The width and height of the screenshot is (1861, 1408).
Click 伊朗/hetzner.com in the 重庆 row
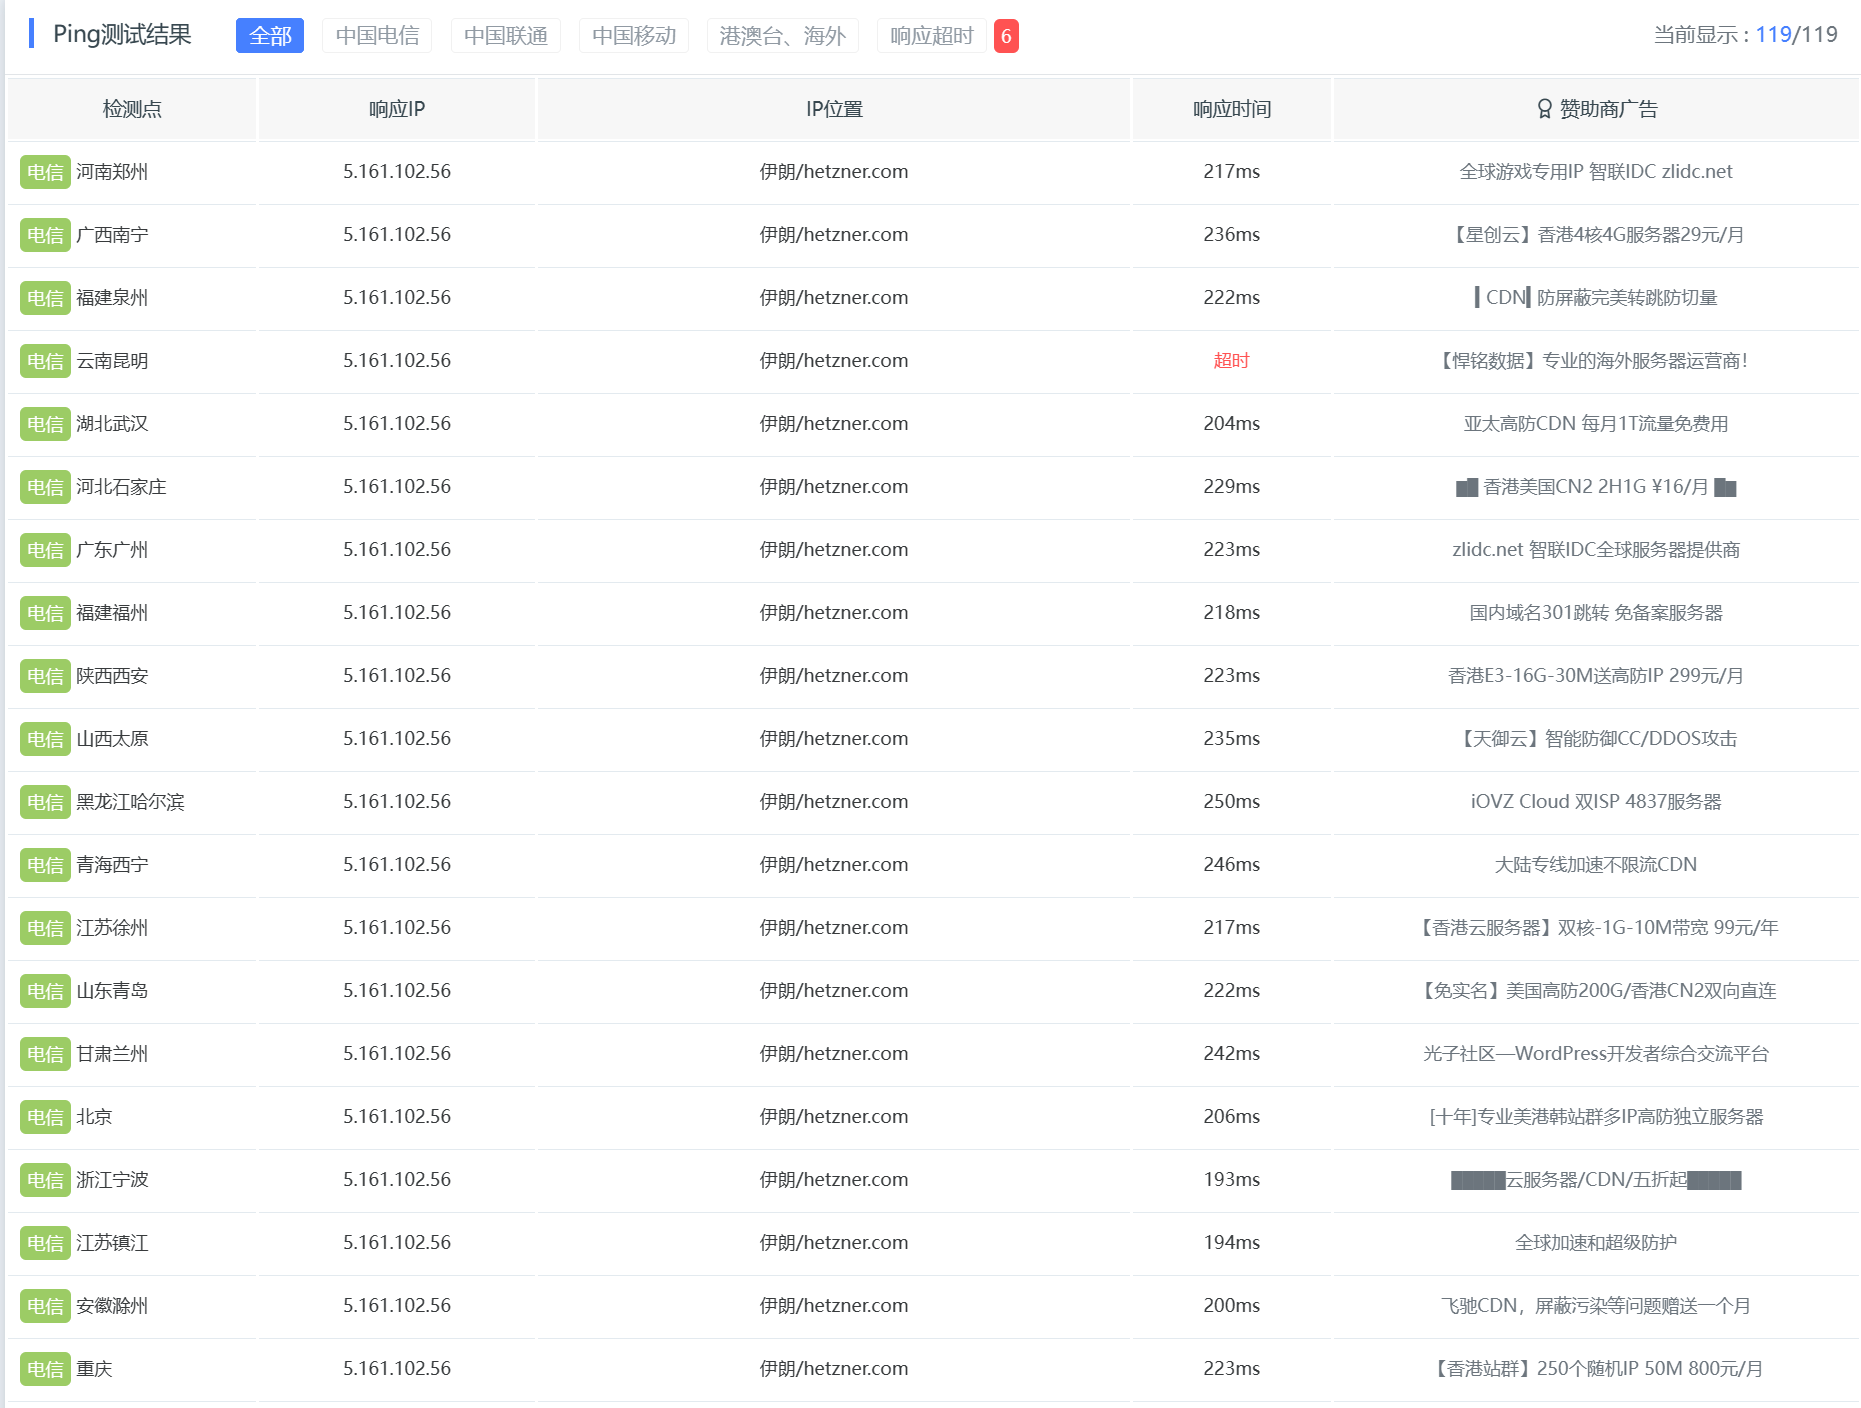pos(834,1369)
